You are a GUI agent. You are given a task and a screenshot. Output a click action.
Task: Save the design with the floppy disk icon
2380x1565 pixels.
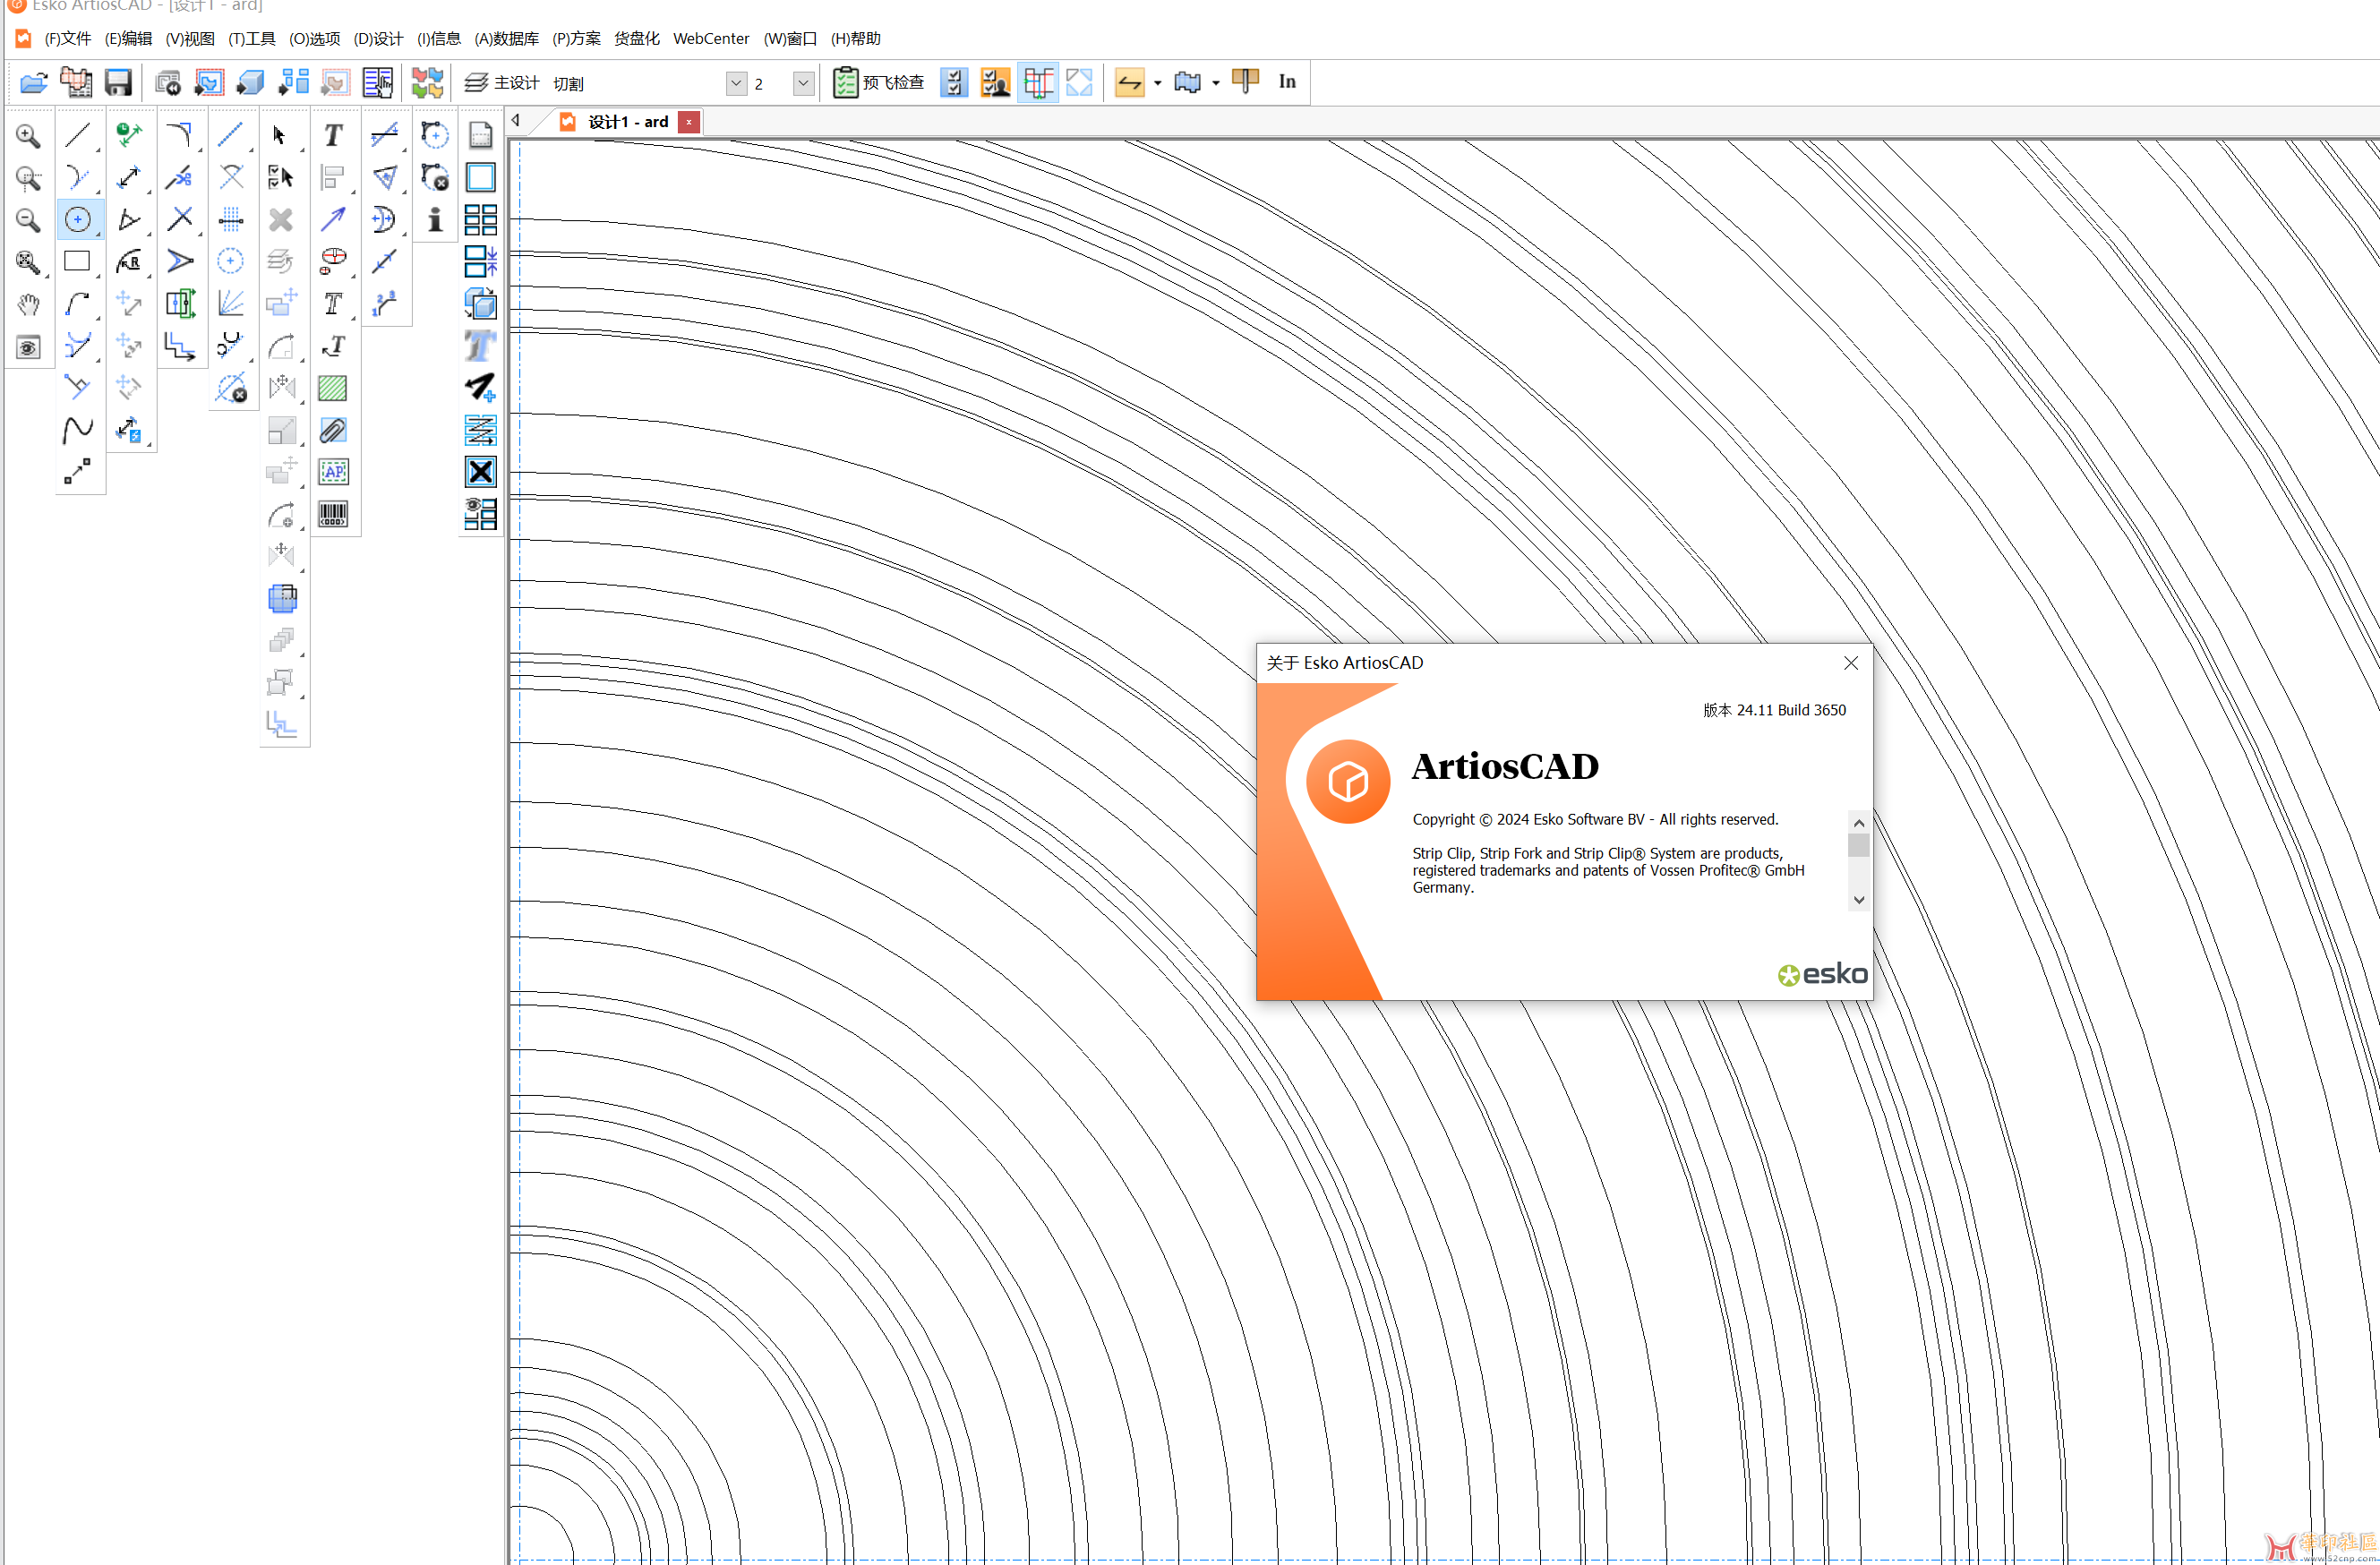coord(118,83)
